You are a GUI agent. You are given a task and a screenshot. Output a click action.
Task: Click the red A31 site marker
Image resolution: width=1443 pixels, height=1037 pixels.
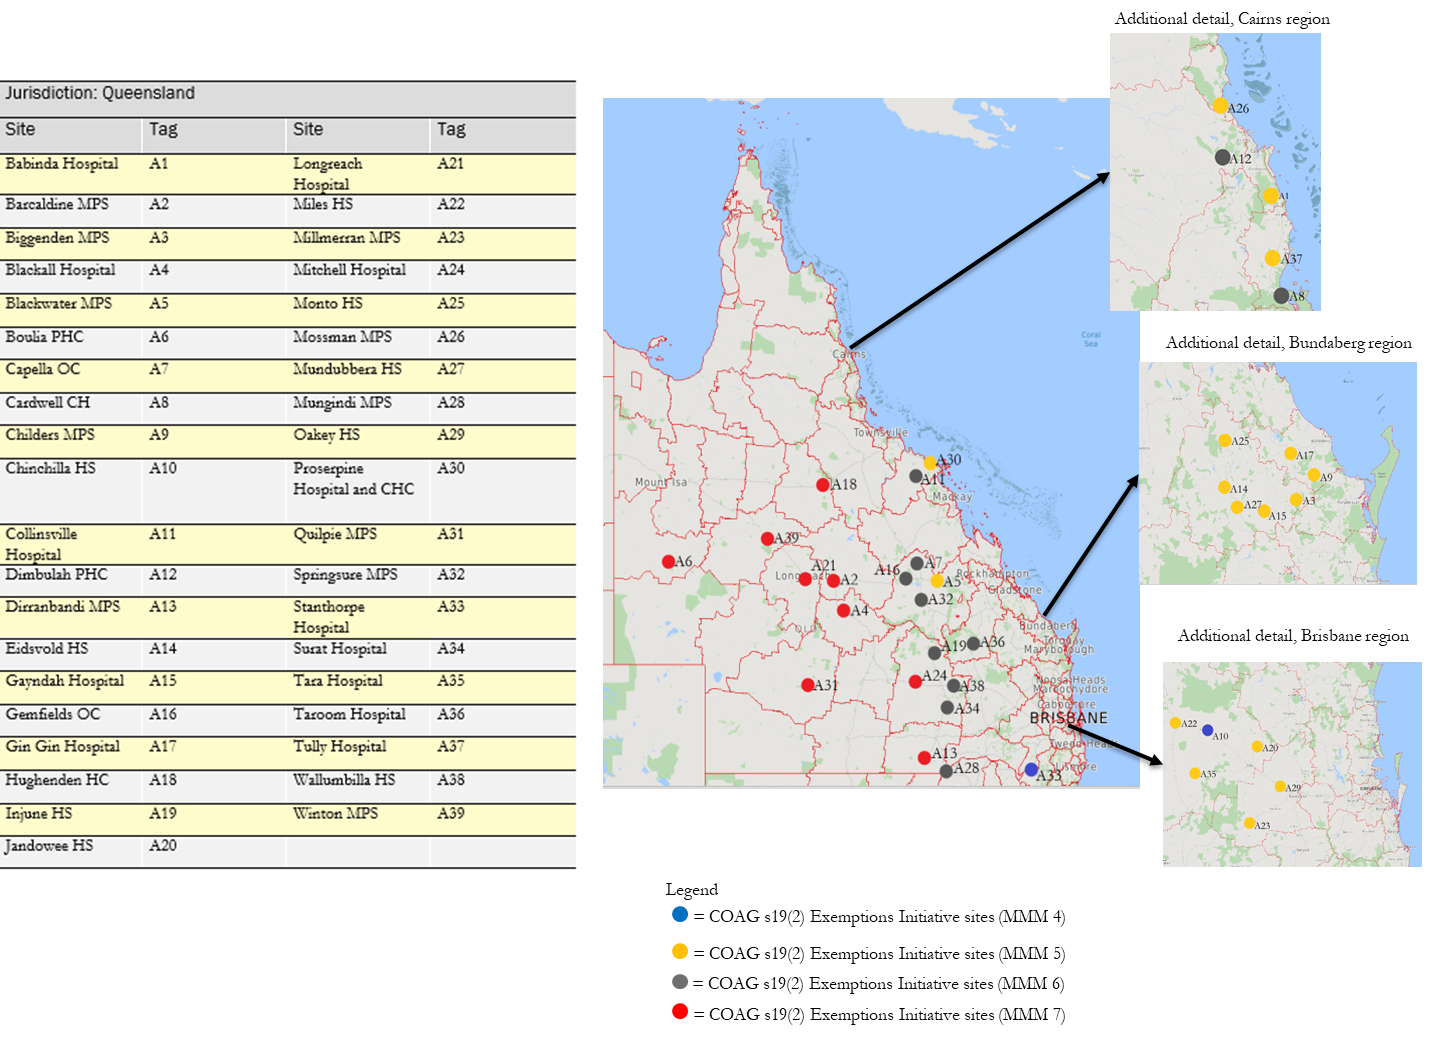(807, 685)
